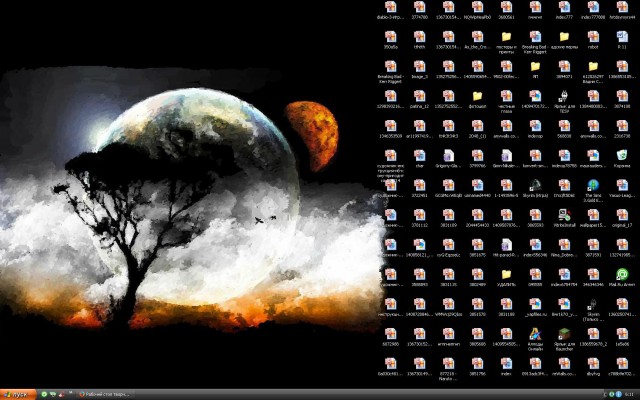Select the Ярлык для launcher Minecraft icon
Screen dimensions: 640x400
pos(564,334)
